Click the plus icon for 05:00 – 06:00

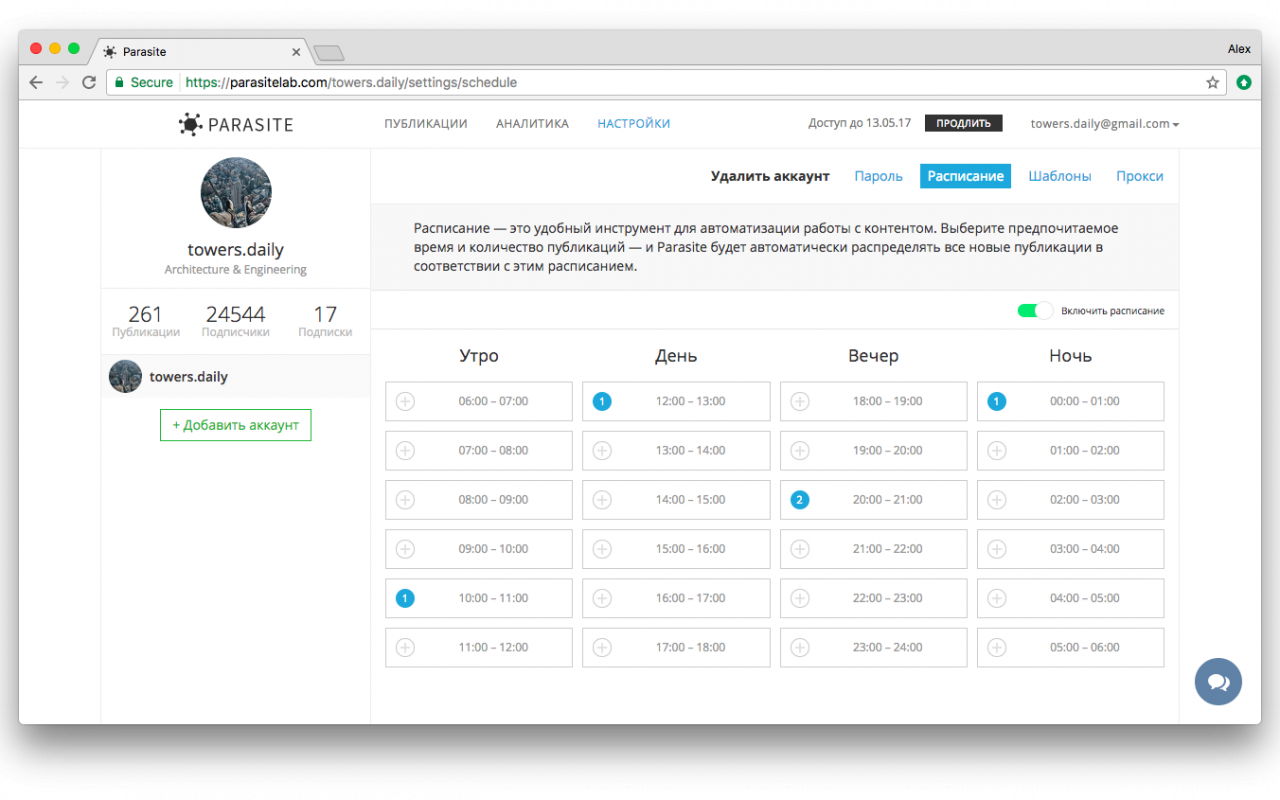tap(997, 647)
